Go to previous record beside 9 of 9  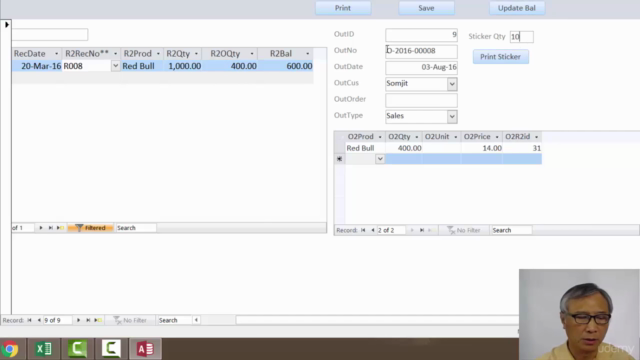(x=39, y=320)
